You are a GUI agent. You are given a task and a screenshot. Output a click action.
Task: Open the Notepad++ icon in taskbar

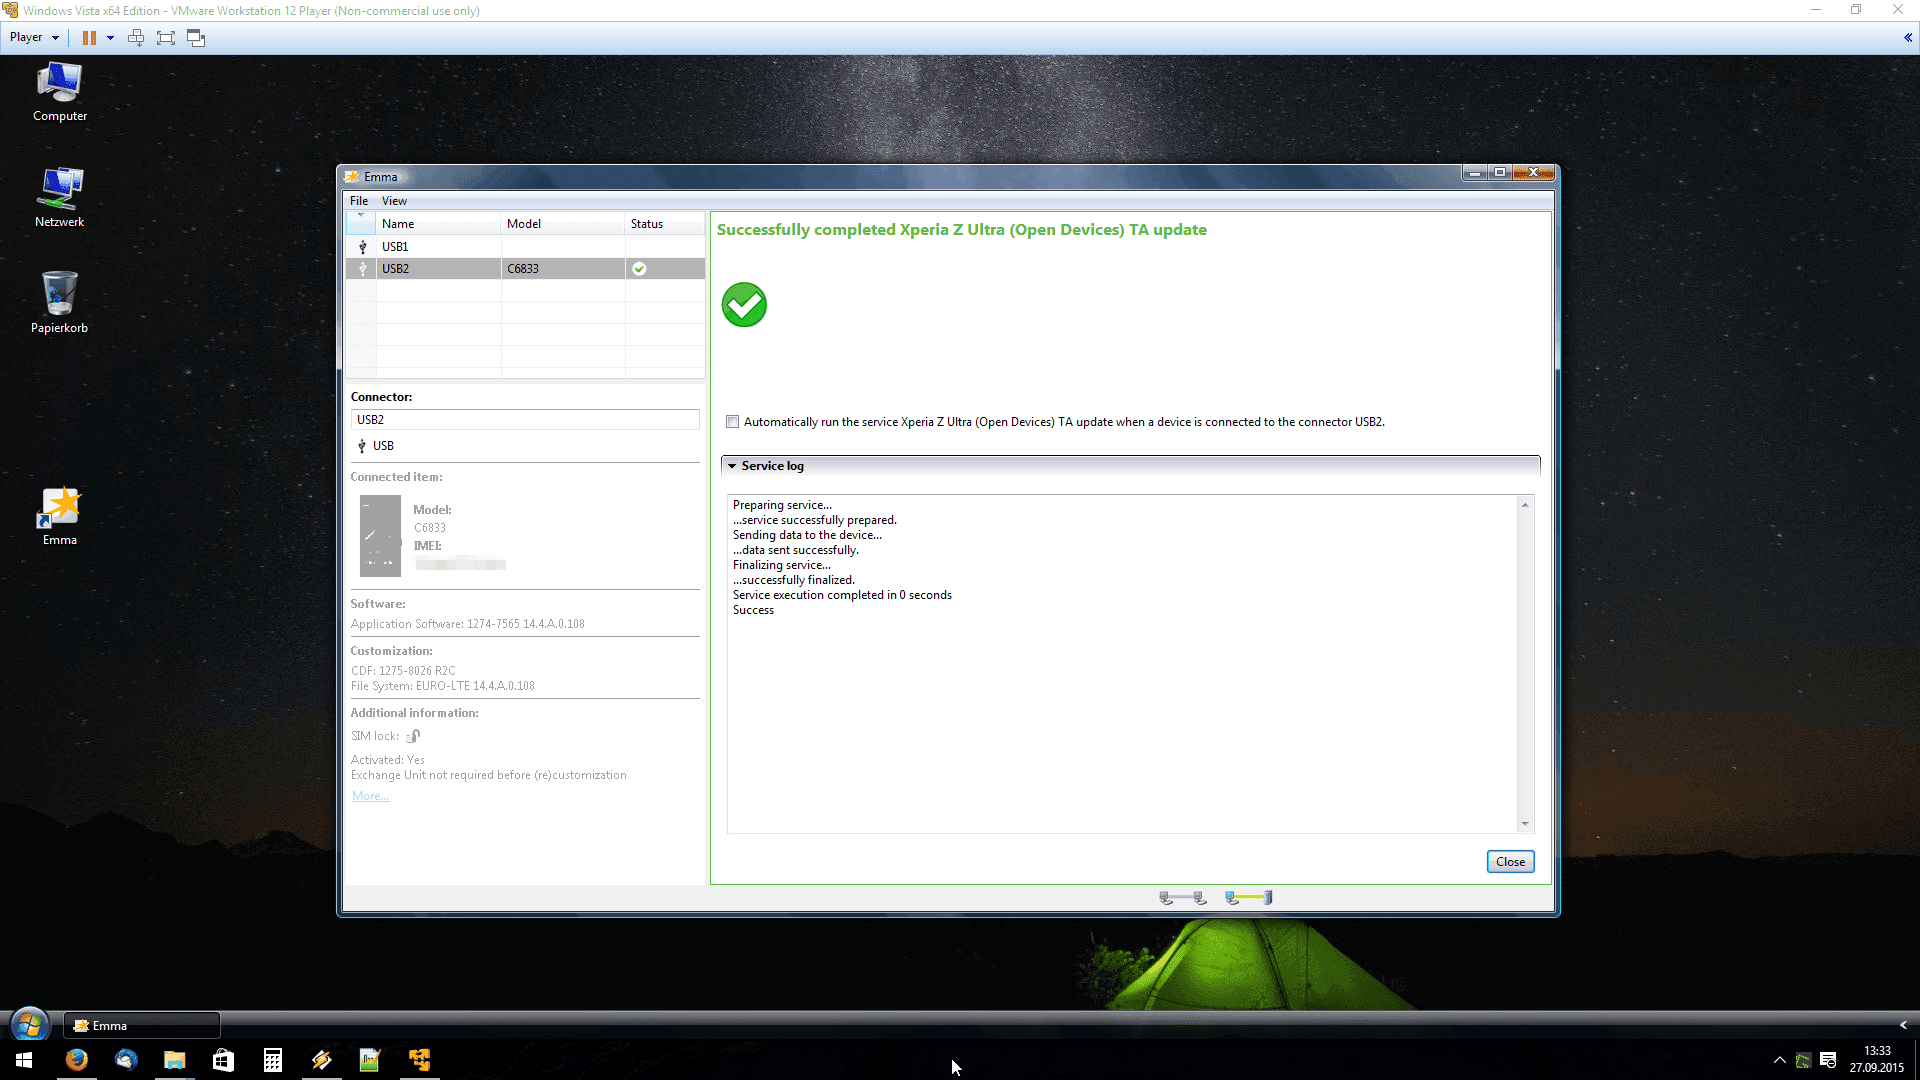pyautogui.click(x=370, y=1060)
